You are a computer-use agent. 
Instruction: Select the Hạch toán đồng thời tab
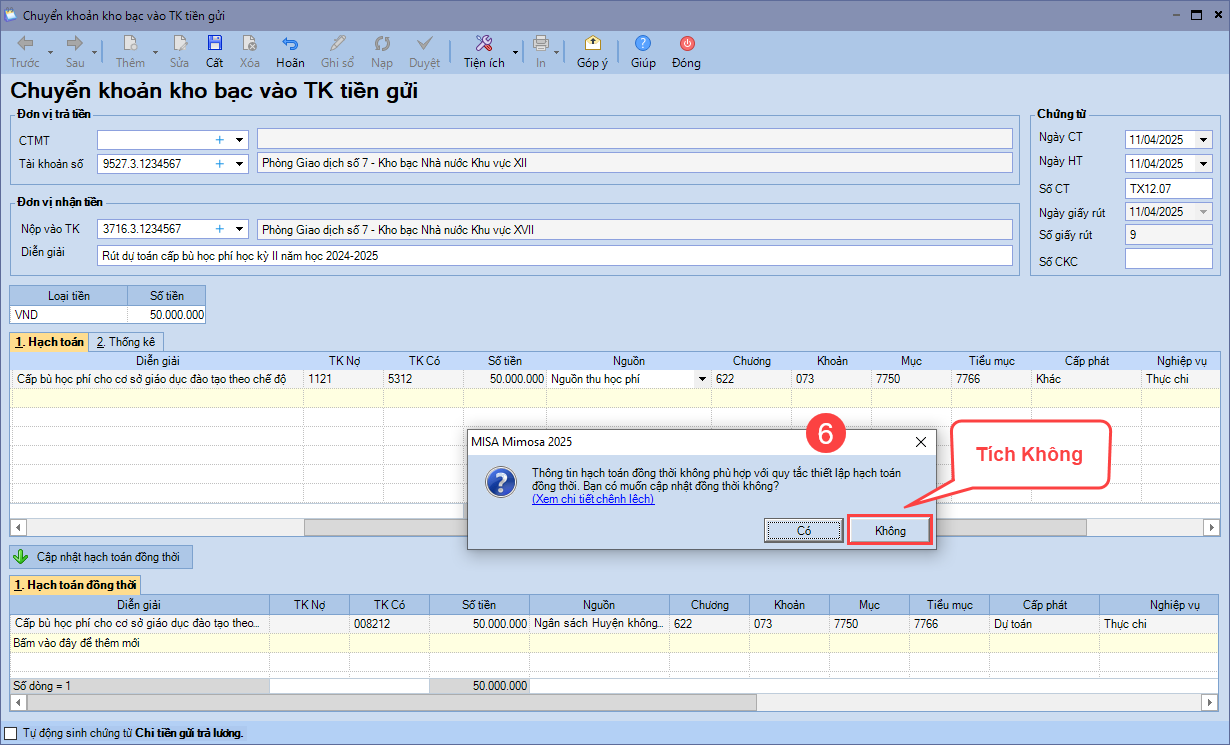[76, 585]
